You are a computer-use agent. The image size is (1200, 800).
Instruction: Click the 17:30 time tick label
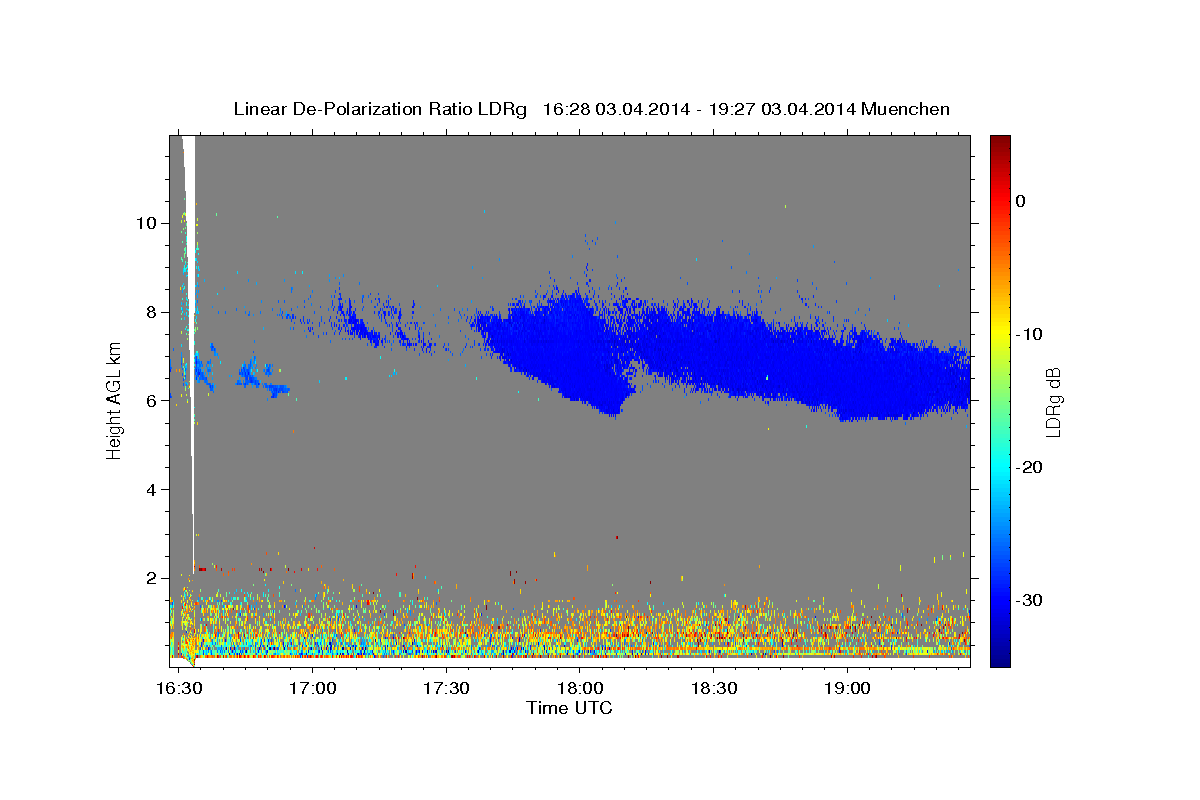click(445, 688)
